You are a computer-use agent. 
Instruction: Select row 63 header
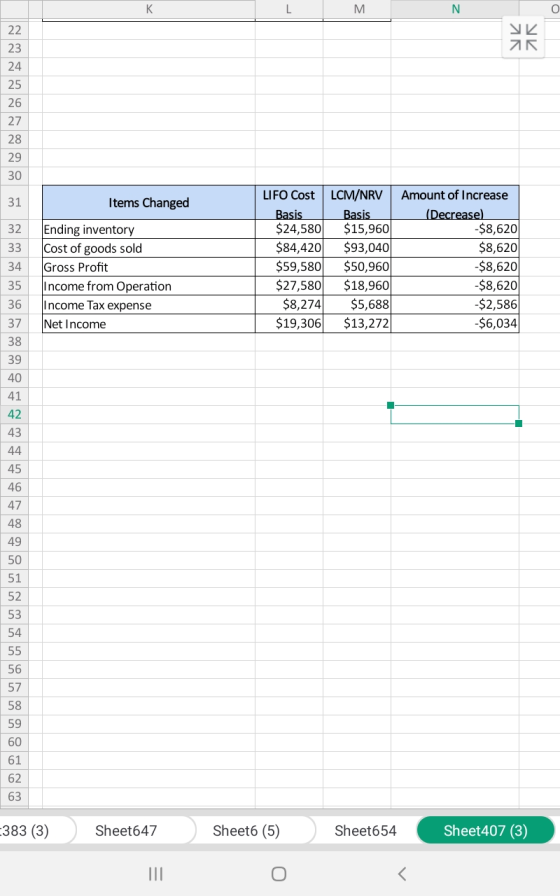click(x=14, y=797)
